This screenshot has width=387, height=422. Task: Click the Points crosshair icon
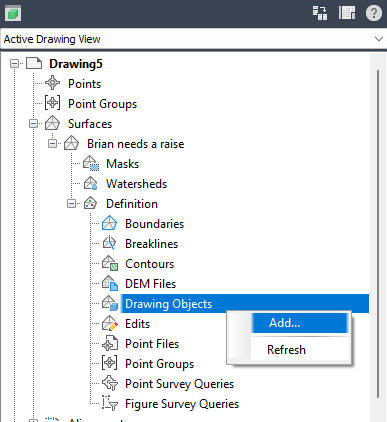click(x=52, y=83)
